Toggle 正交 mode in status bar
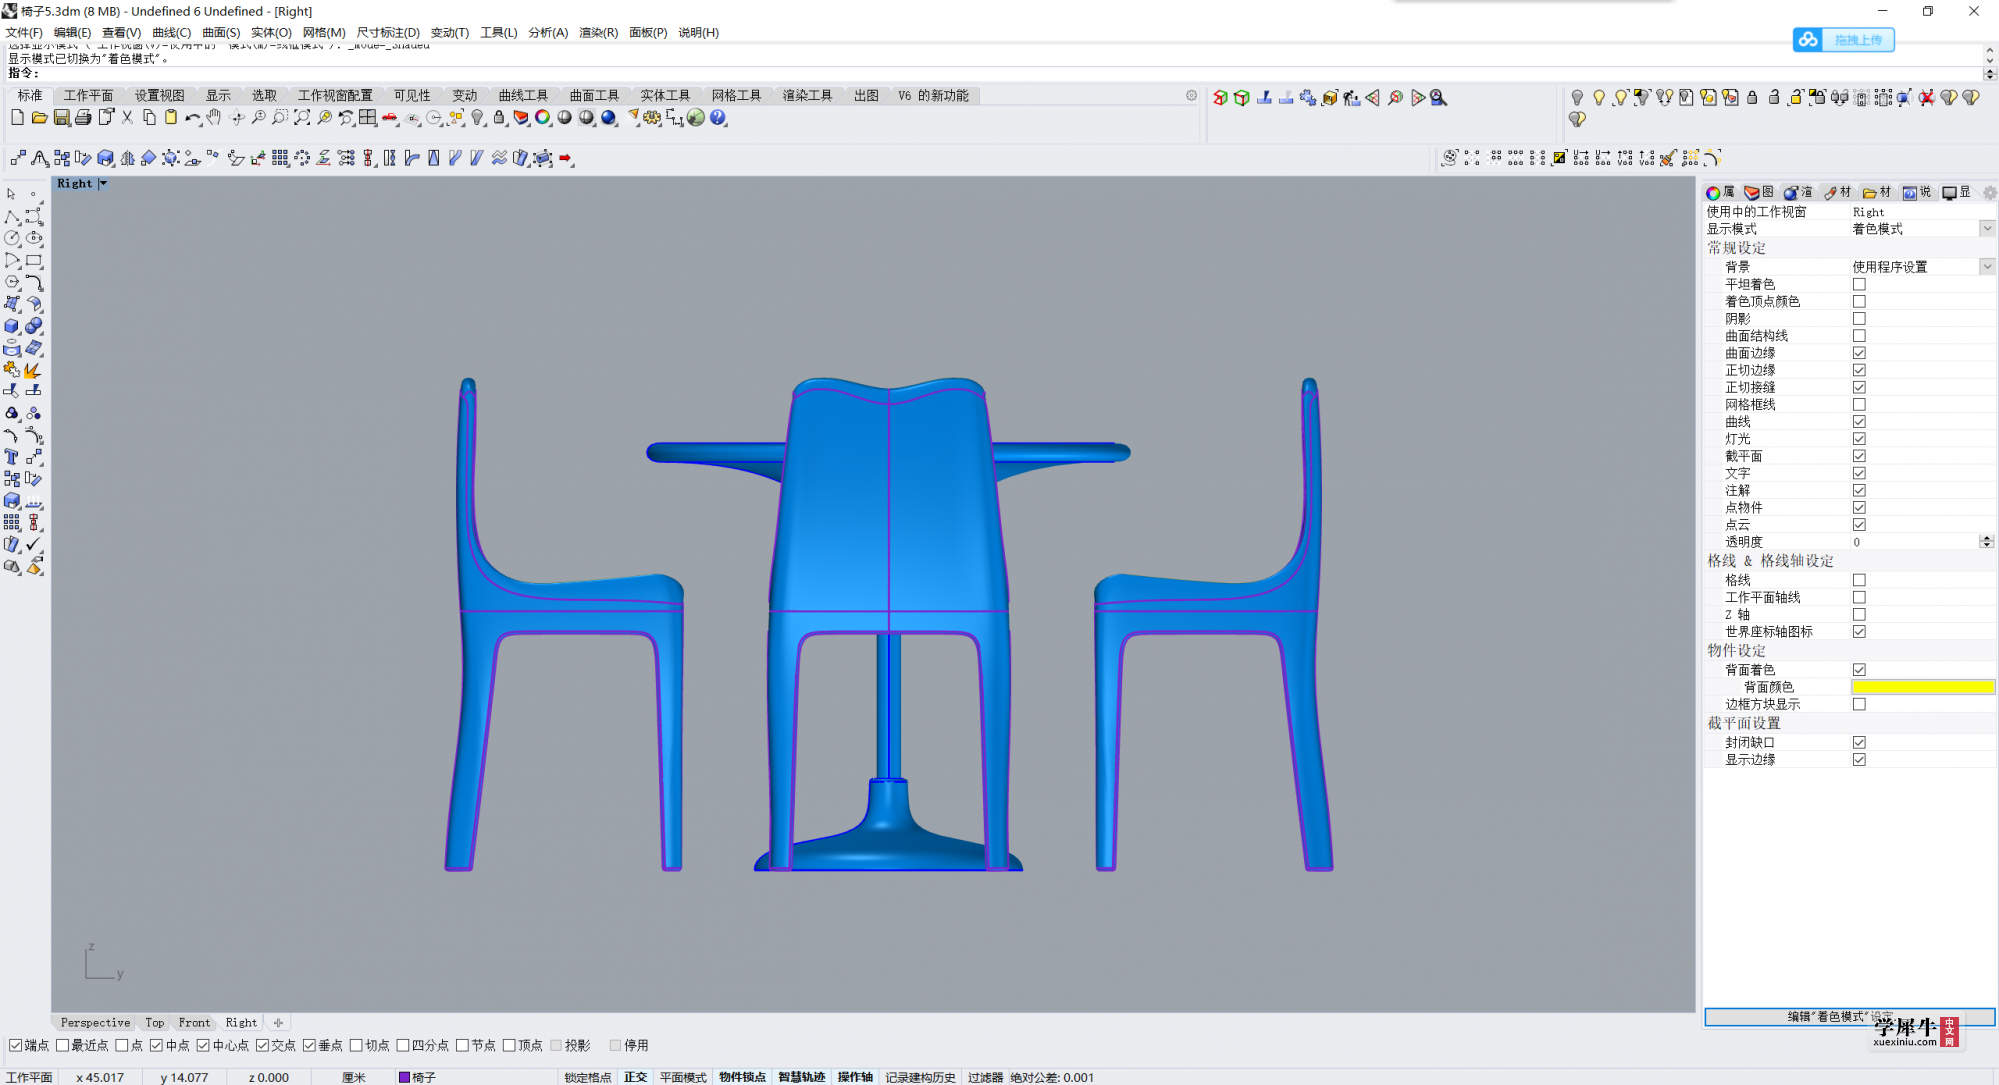Viewport: 1999px width, 1085px height. coord(635,1077)
